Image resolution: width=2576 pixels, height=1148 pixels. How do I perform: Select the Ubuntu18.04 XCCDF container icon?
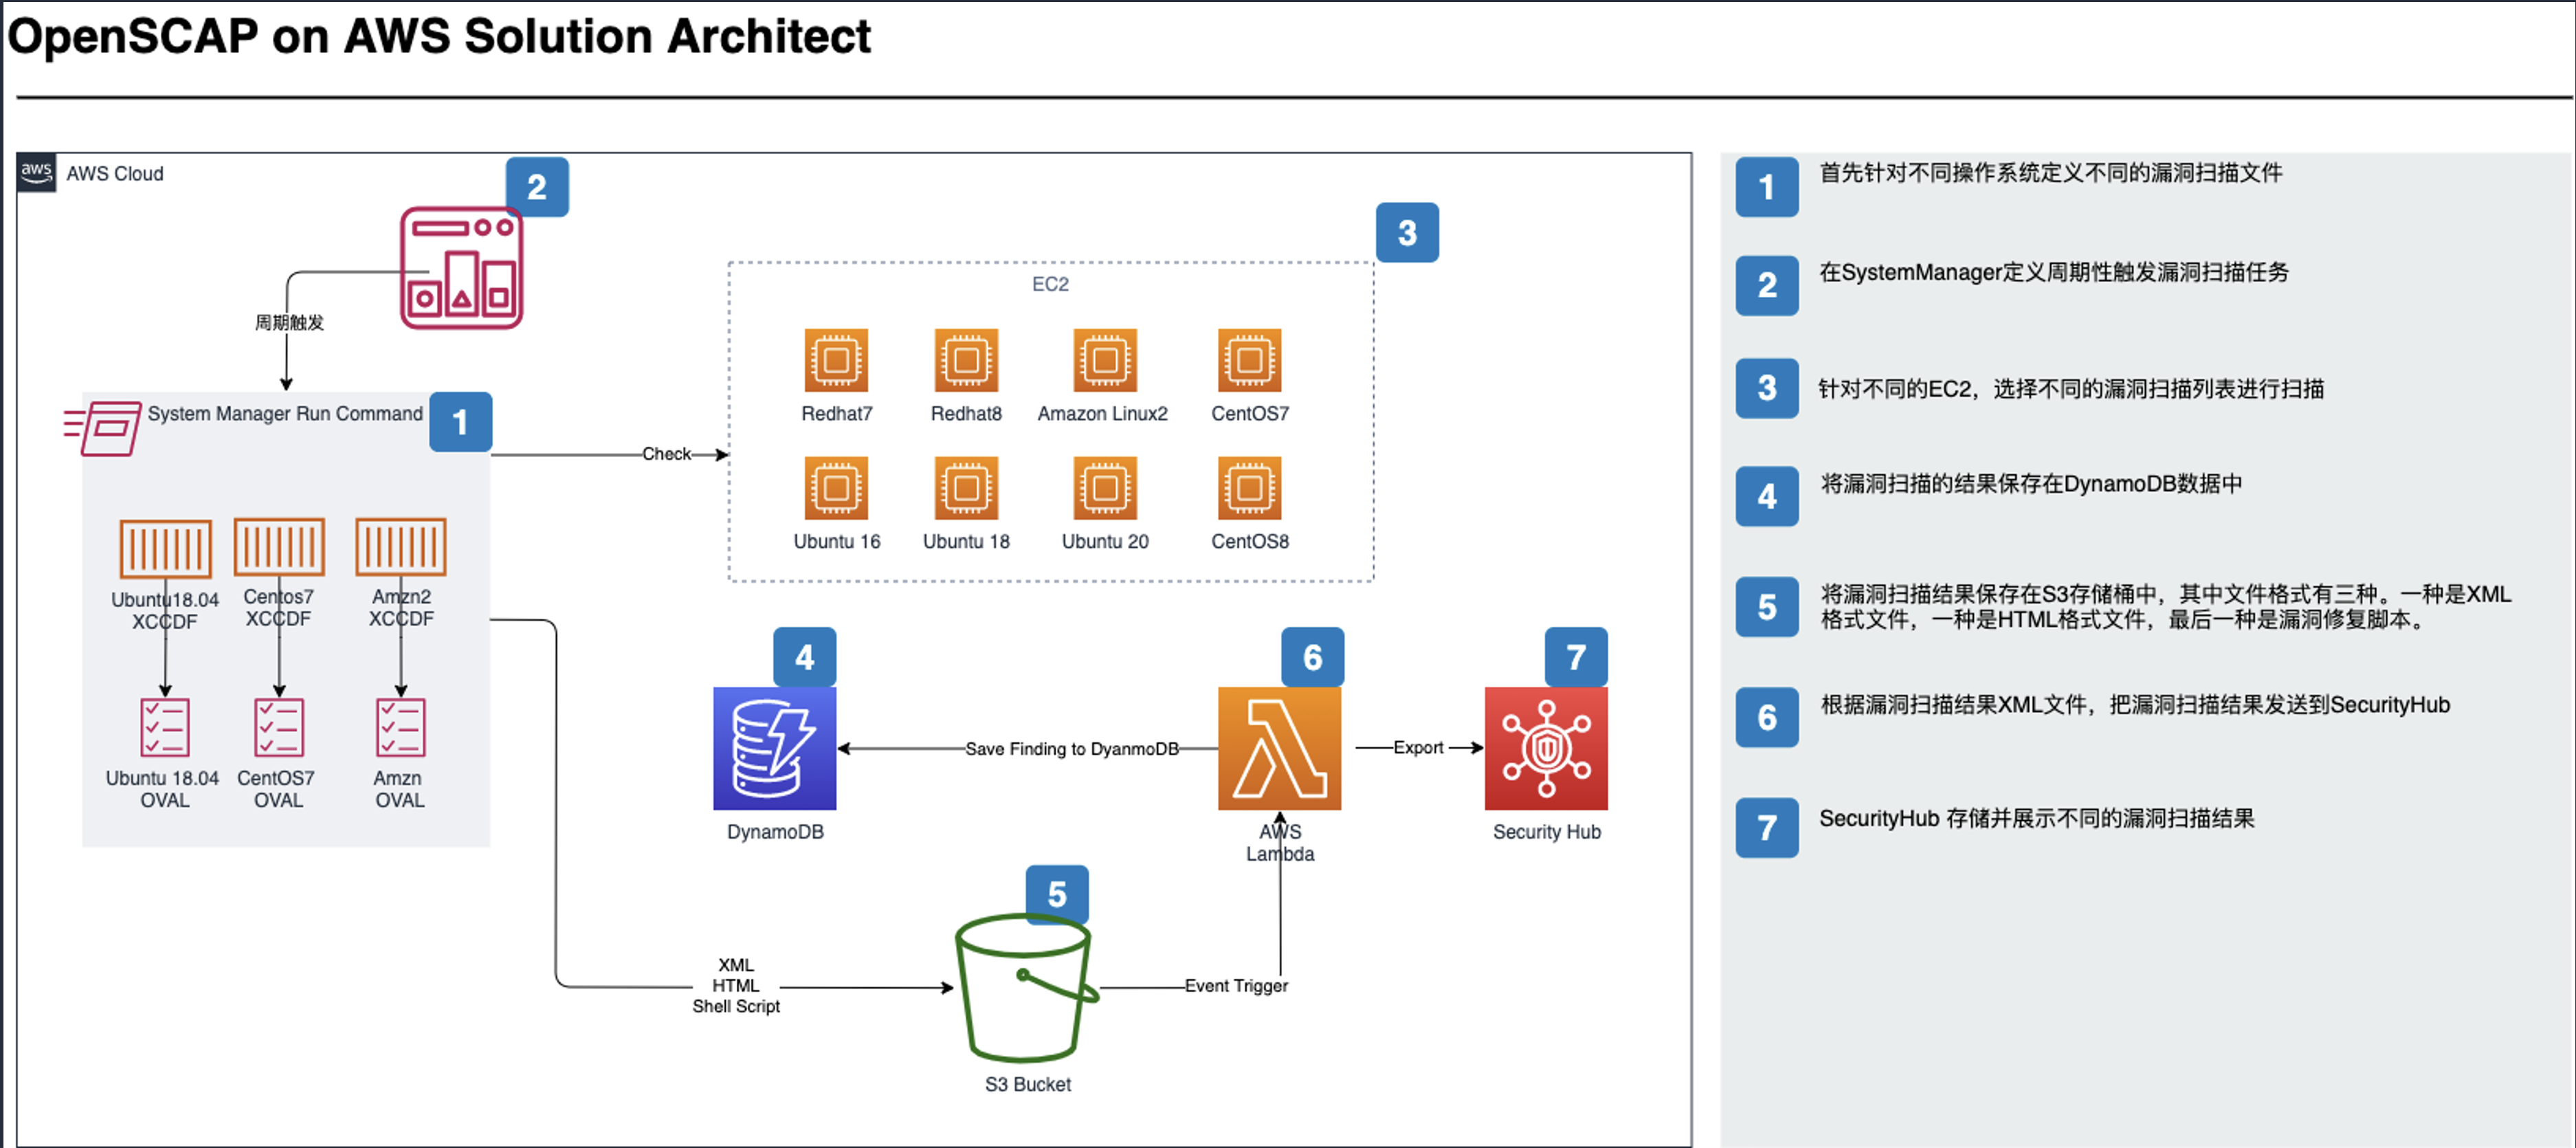(165, 548)
